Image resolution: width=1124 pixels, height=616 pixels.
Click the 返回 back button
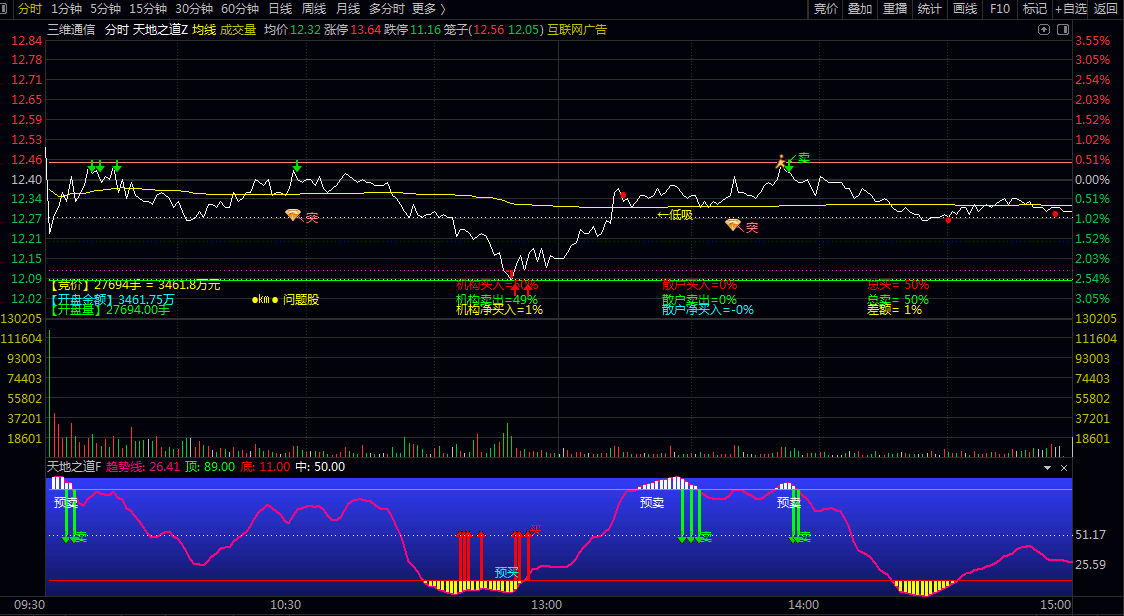(1106, 9)
